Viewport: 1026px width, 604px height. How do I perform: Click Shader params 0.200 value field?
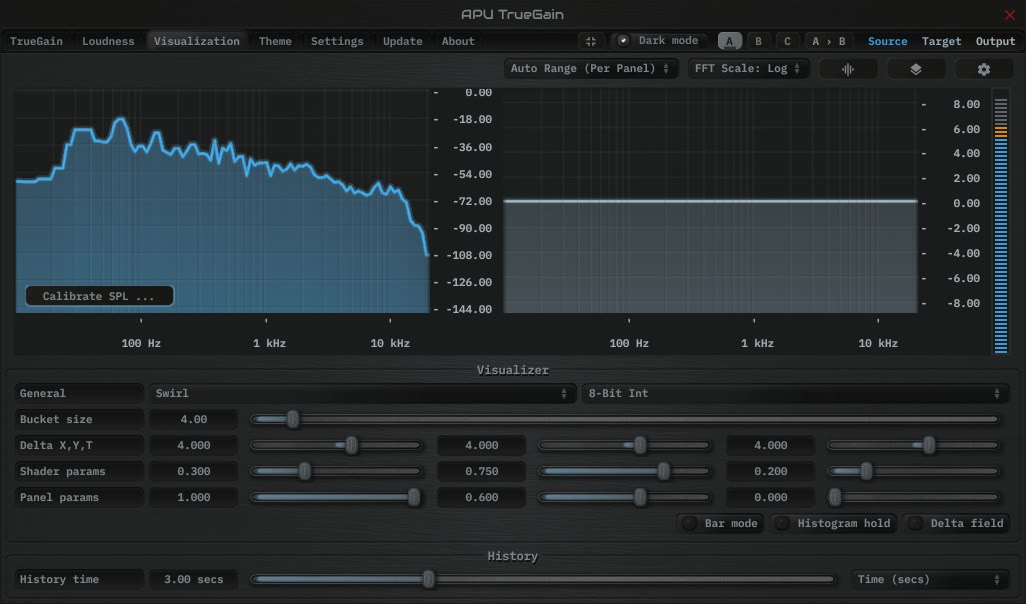[x=771, y=471]
